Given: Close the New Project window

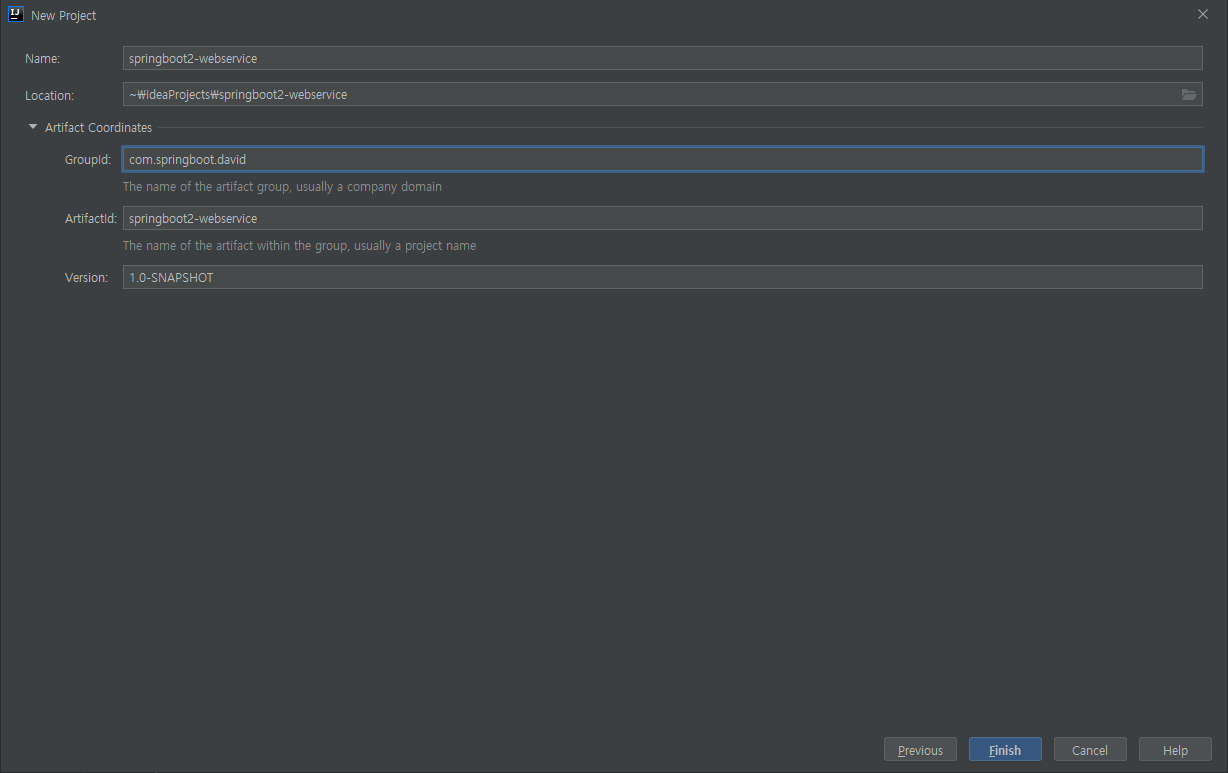Looking at the screenshot, I should [x=1203, y=15].
